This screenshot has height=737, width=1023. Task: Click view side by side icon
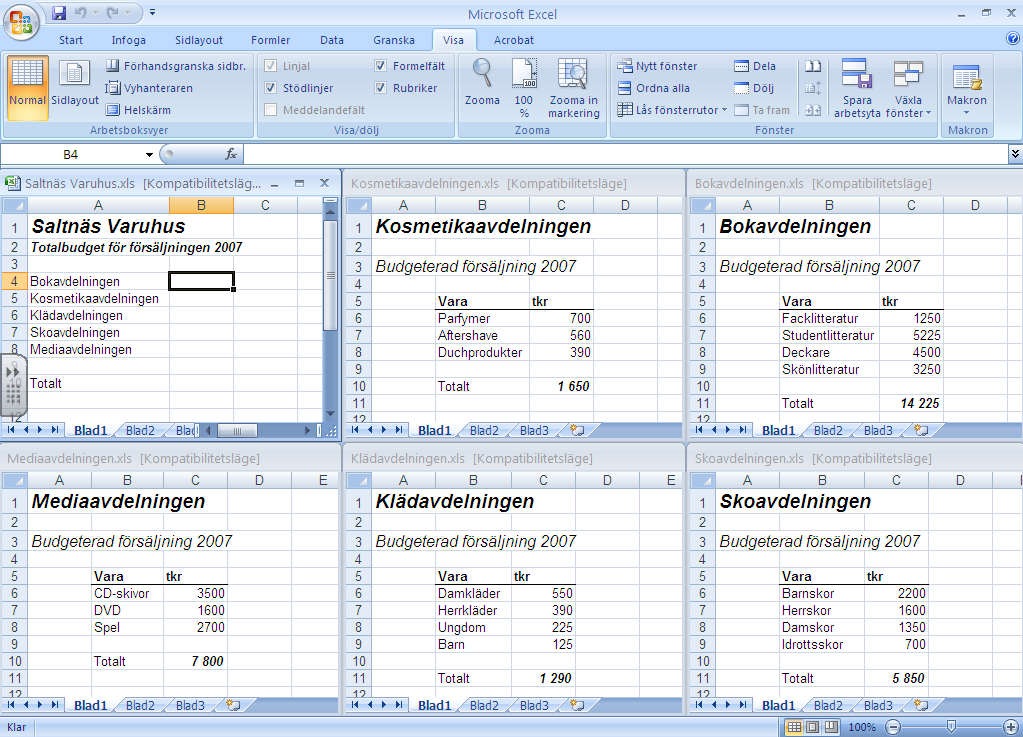click(x=813, y=66)
